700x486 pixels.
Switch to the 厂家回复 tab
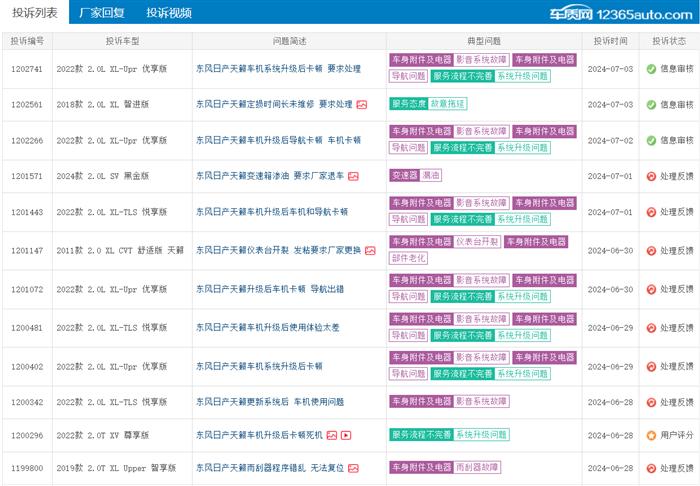[x=101, y=12]
